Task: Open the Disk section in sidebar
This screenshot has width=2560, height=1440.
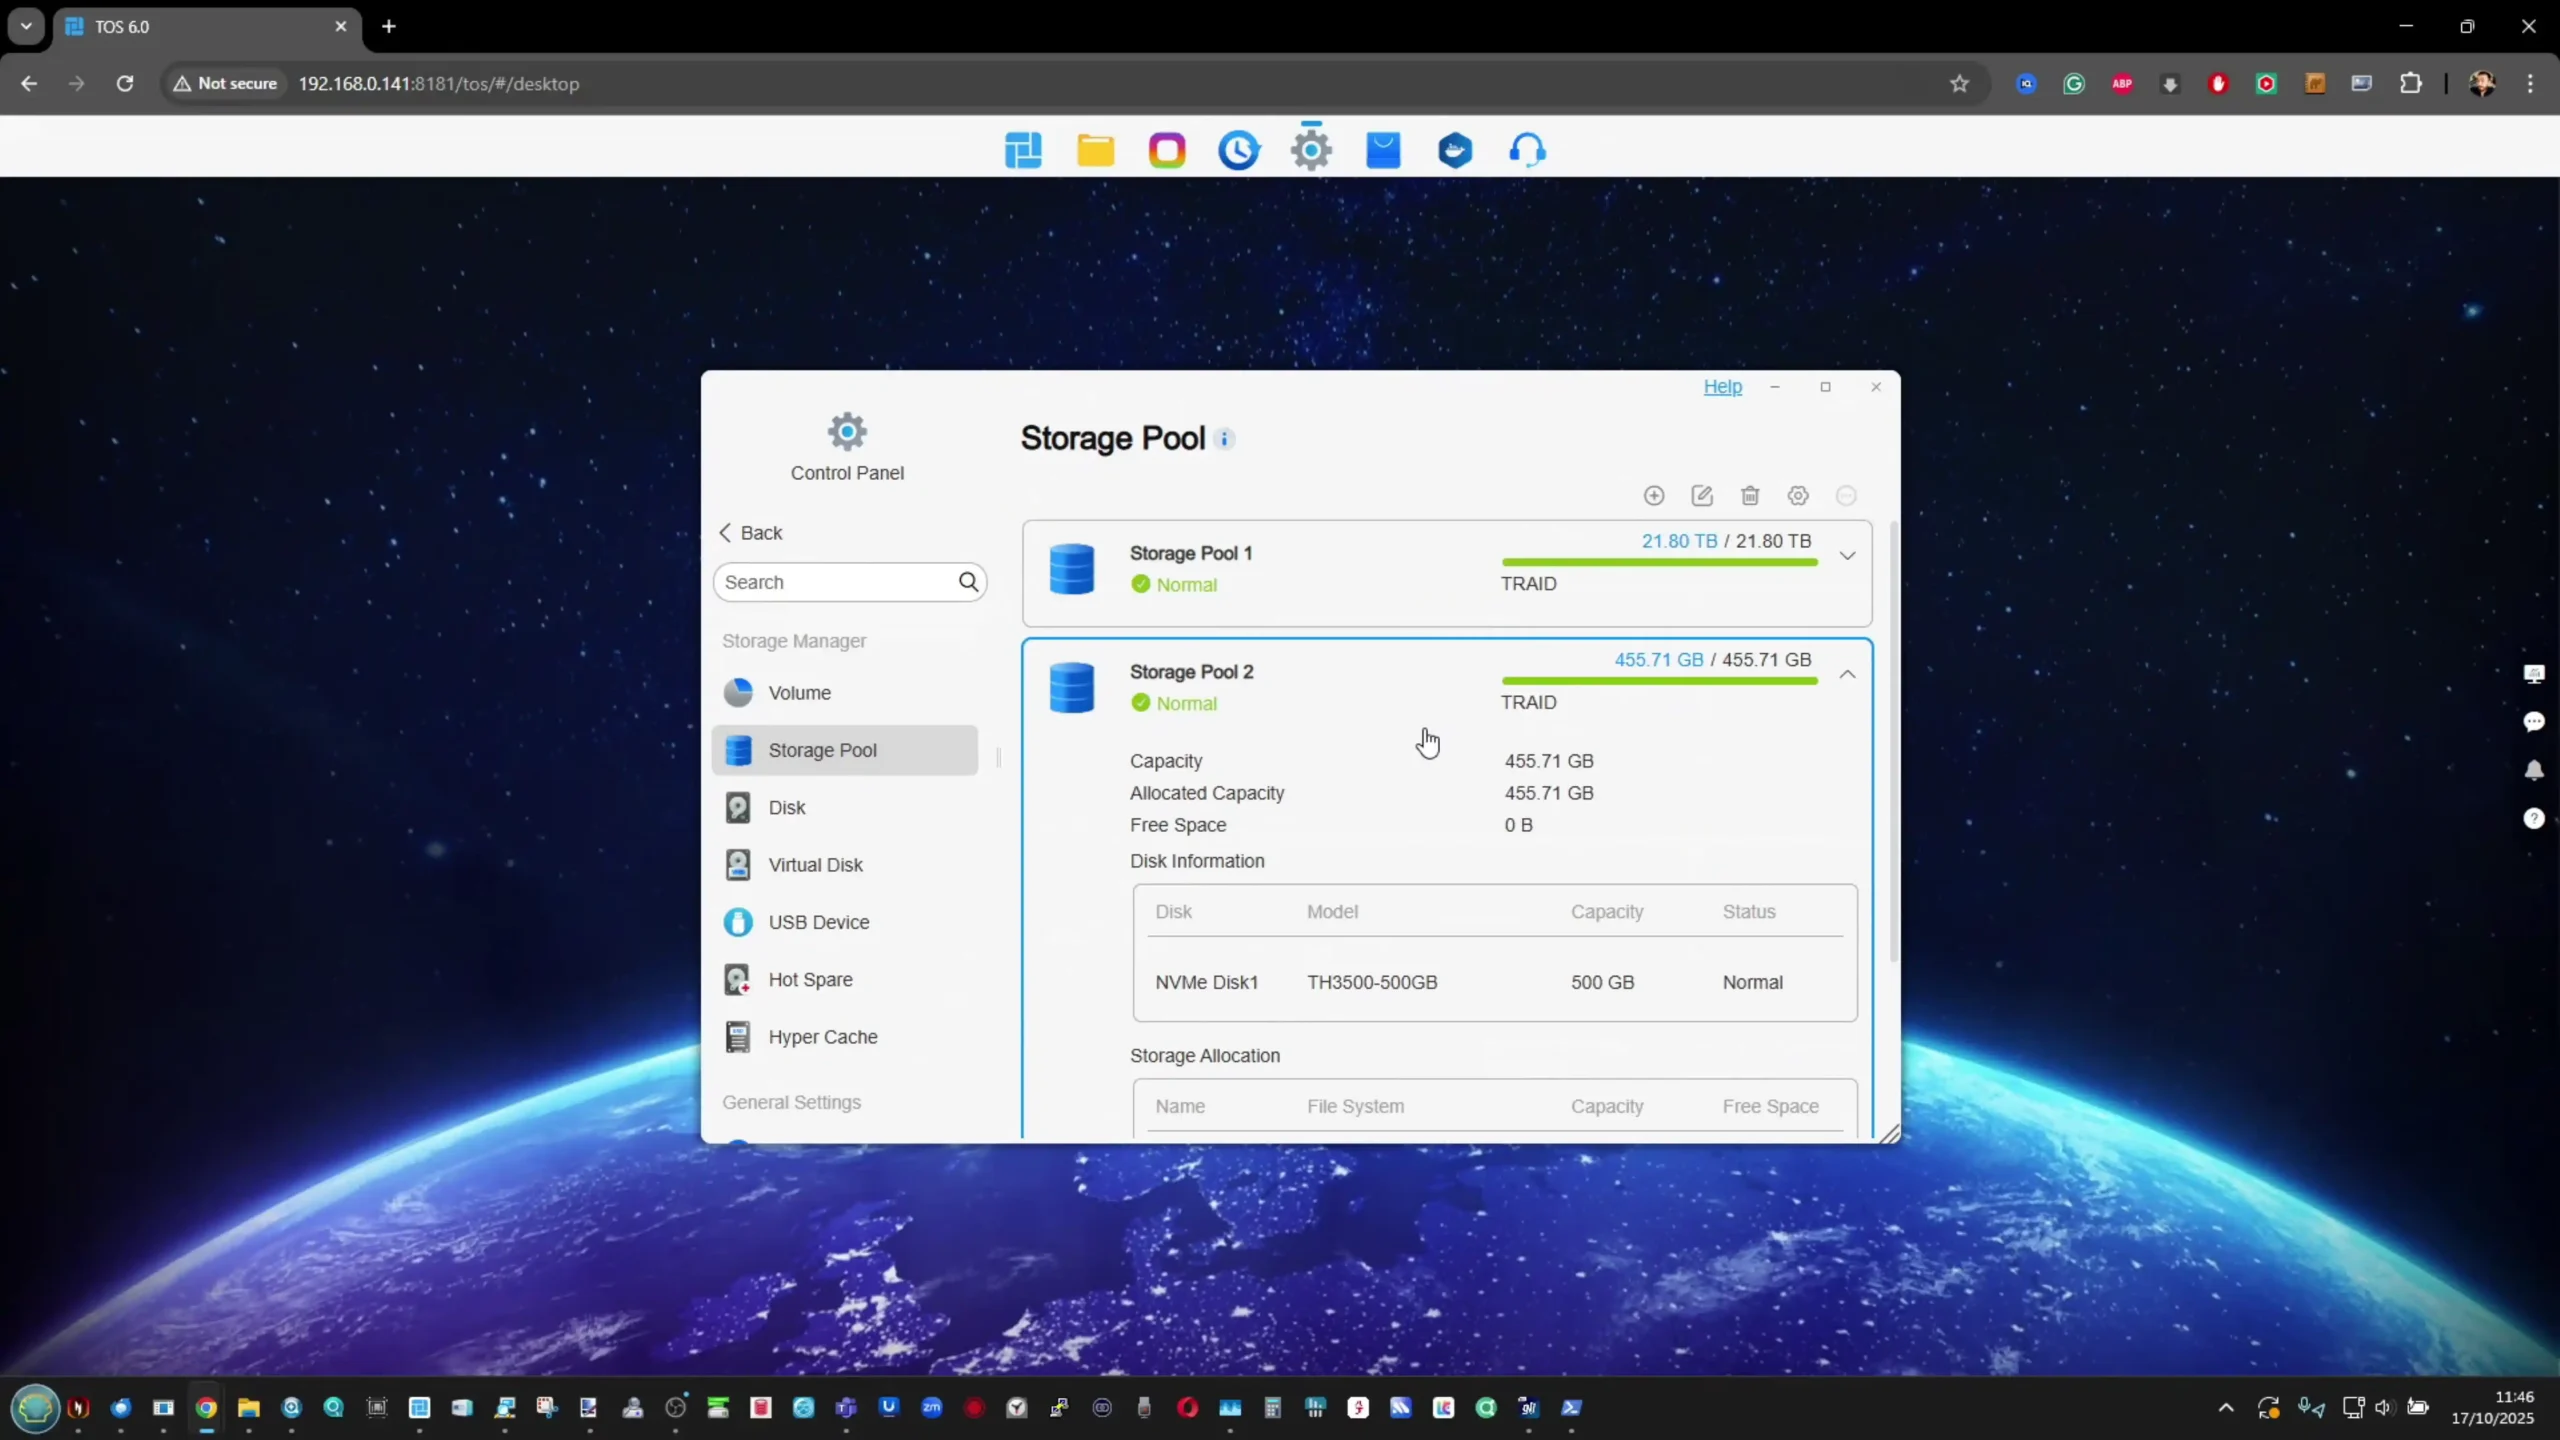Action: point(786,808)
